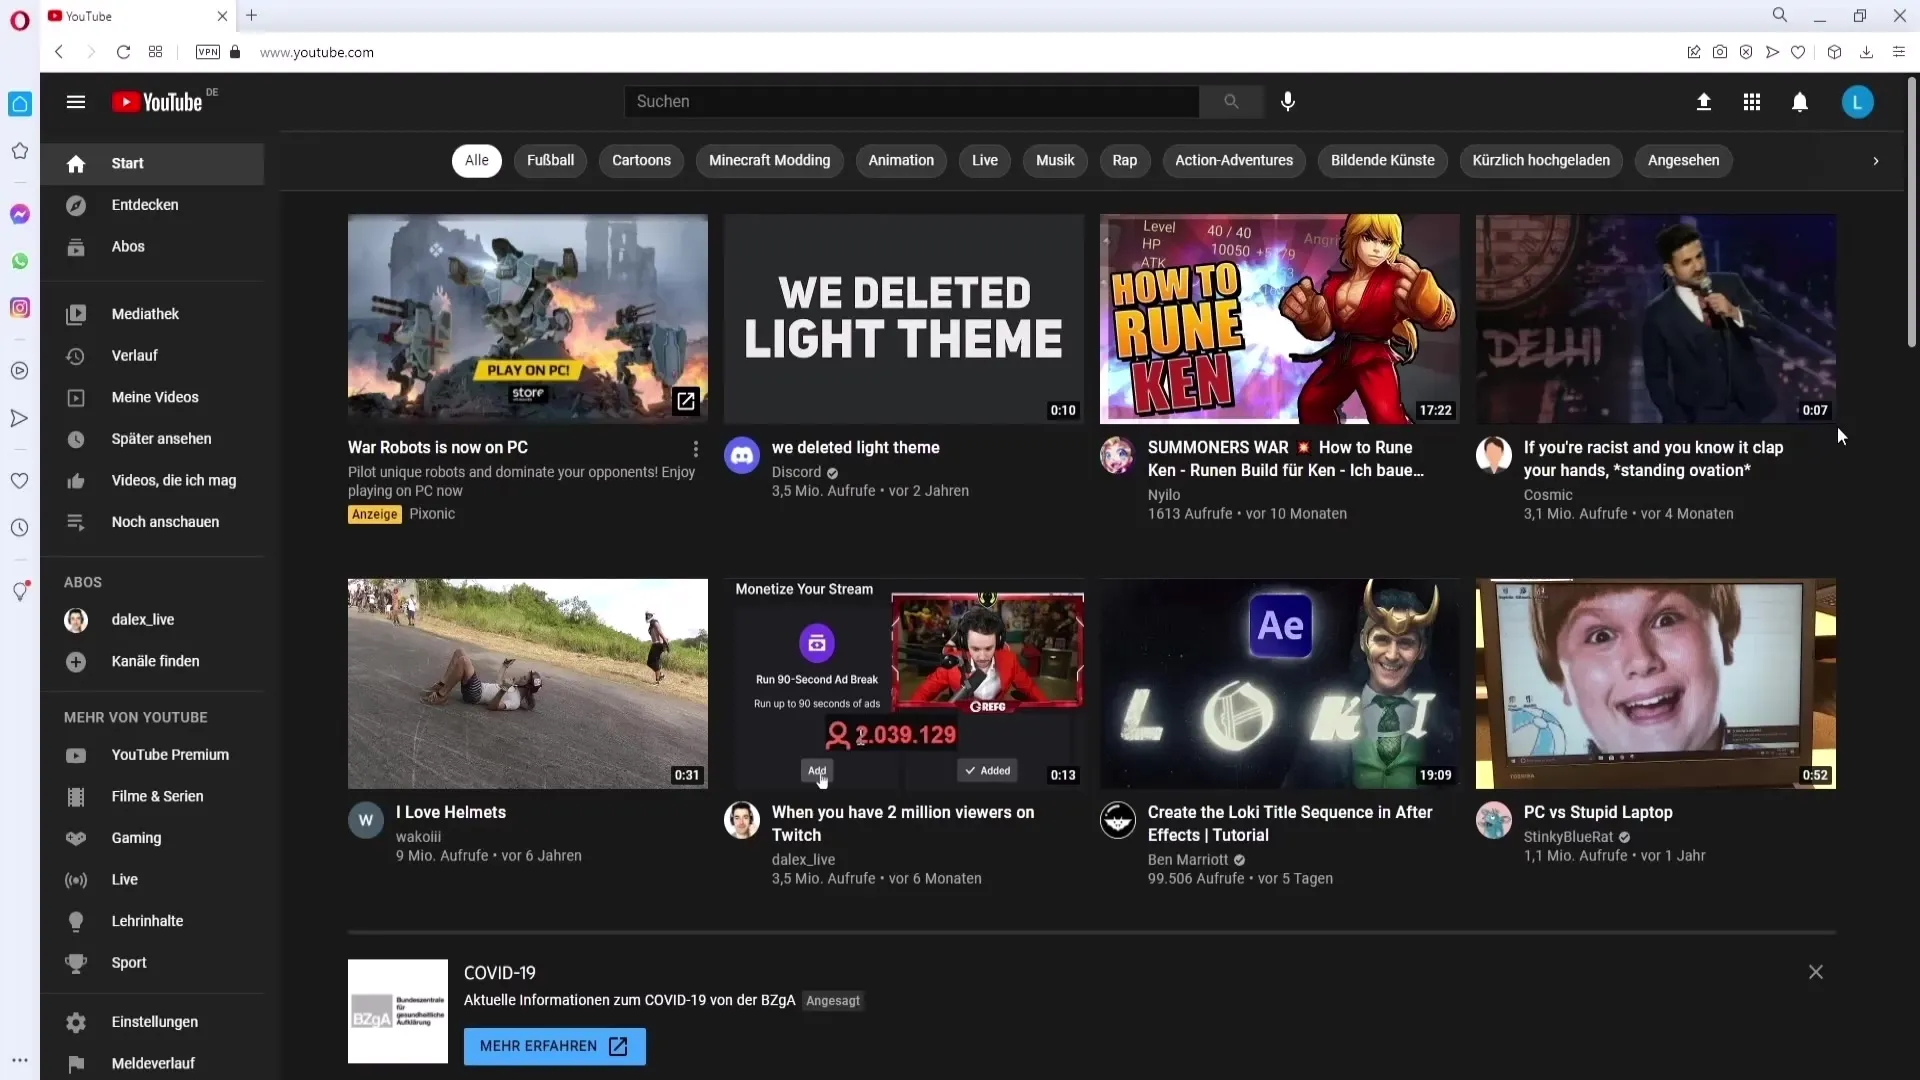This screenshot has width=1920, height=1080.
Task: Open dalex_live subscription
Action: click(x=152, y=620)
